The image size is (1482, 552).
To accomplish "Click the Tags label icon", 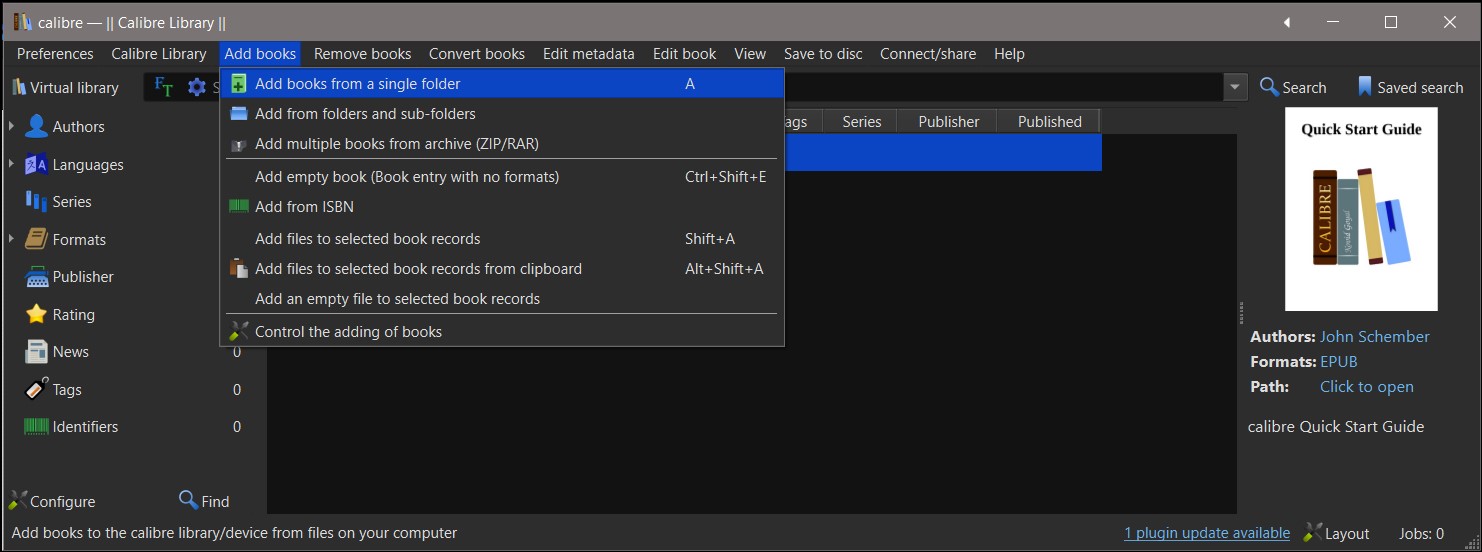I will click(x=36, y=389).
